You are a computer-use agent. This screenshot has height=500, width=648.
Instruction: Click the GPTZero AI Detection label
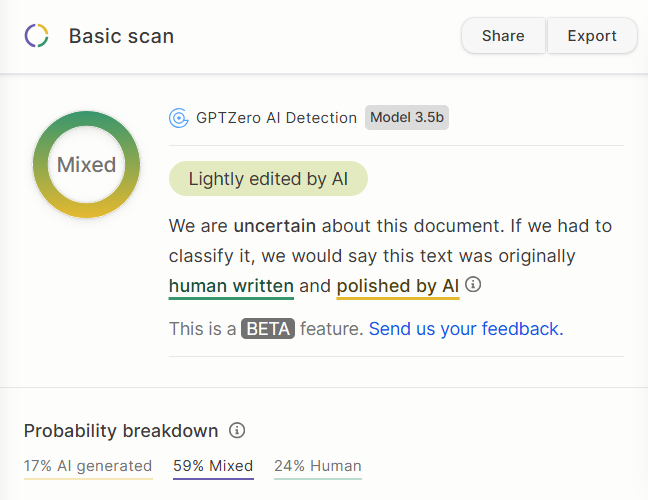point(276,118)
